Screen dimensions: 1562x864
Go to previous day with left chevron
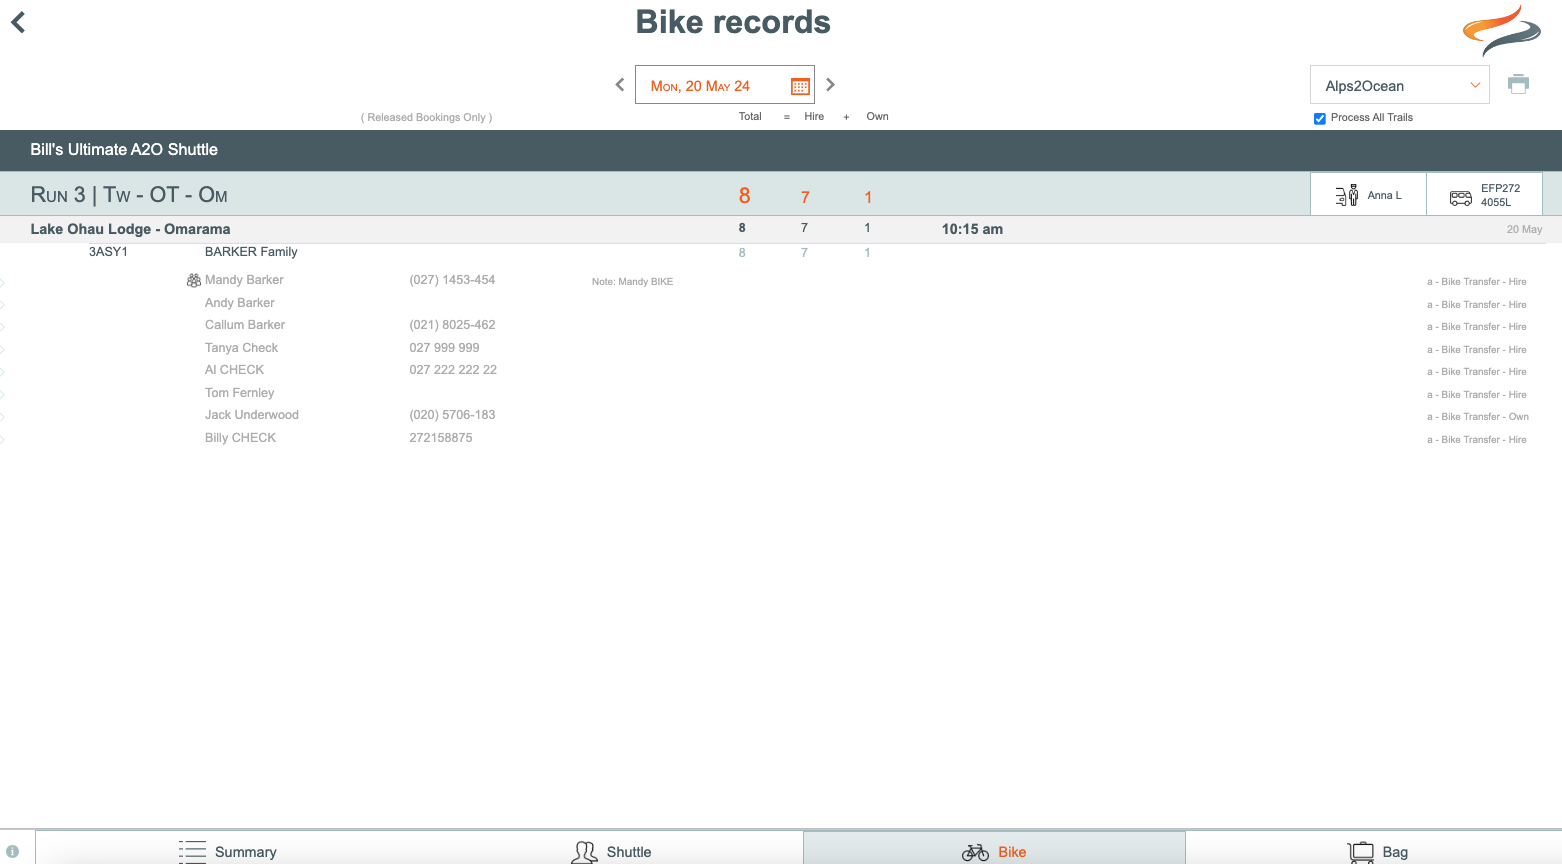click(x=620, y=85)
